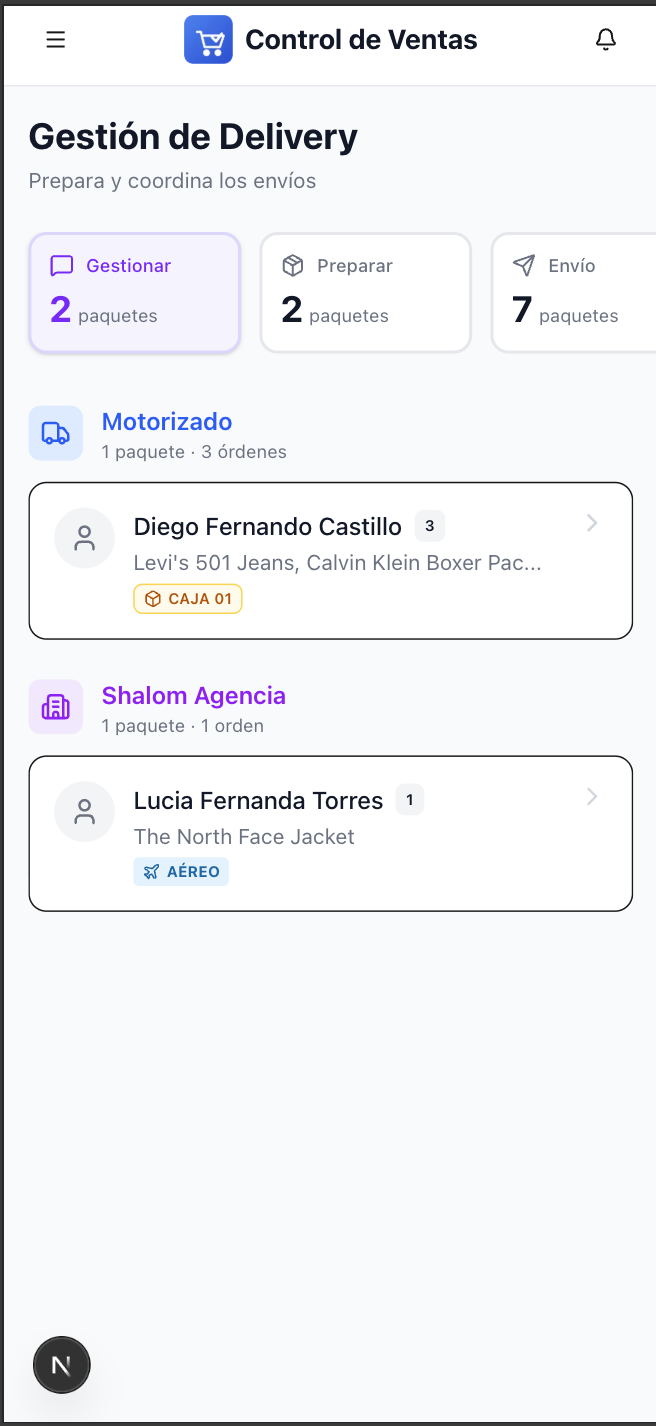Switch to the Preparar tab

[x=365, y=292]
